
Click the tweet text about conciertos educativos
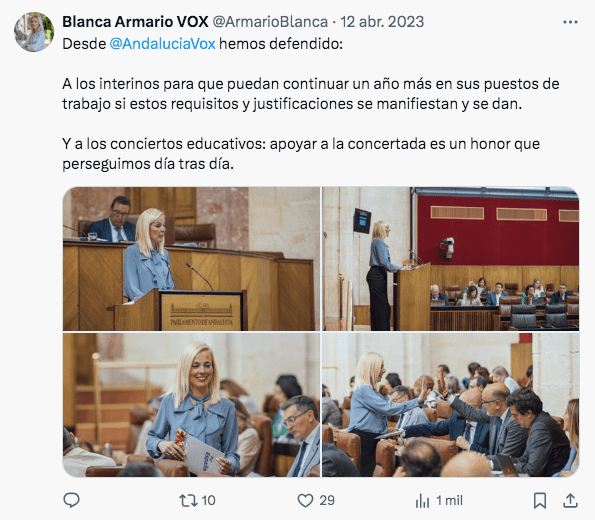(301, 154)
